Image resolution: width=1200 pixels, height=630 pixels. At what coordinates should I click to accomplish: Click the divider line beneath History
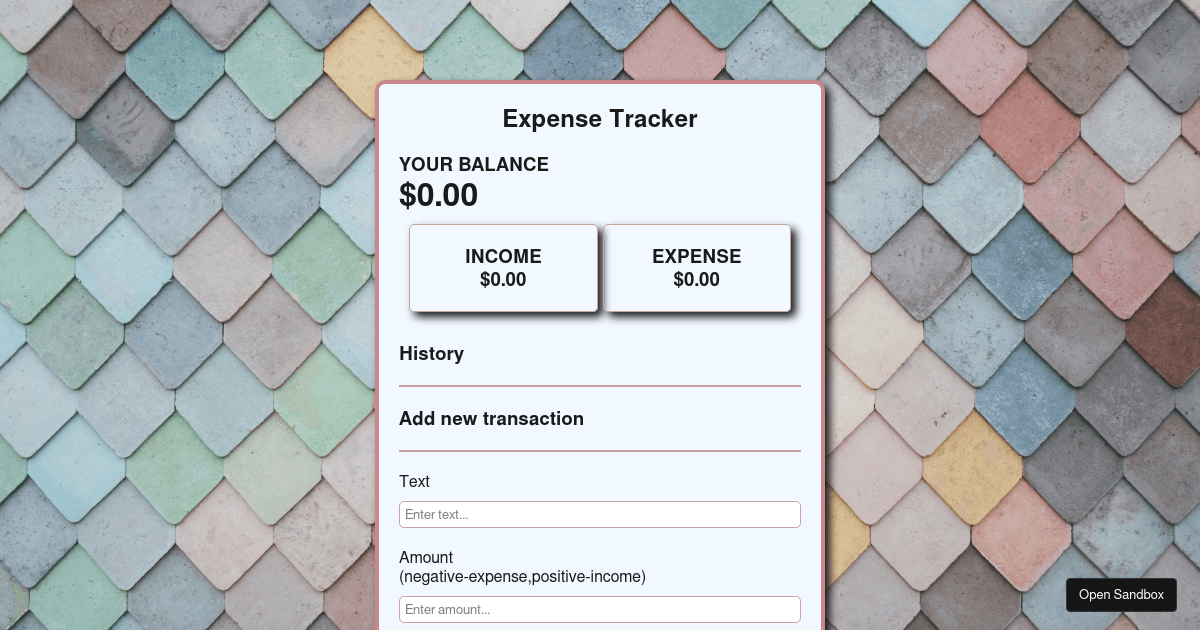600,385
